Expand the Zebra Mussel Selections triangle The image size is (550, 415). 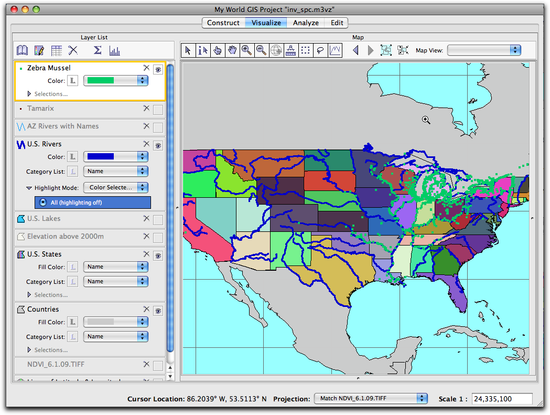click(29, 94)
